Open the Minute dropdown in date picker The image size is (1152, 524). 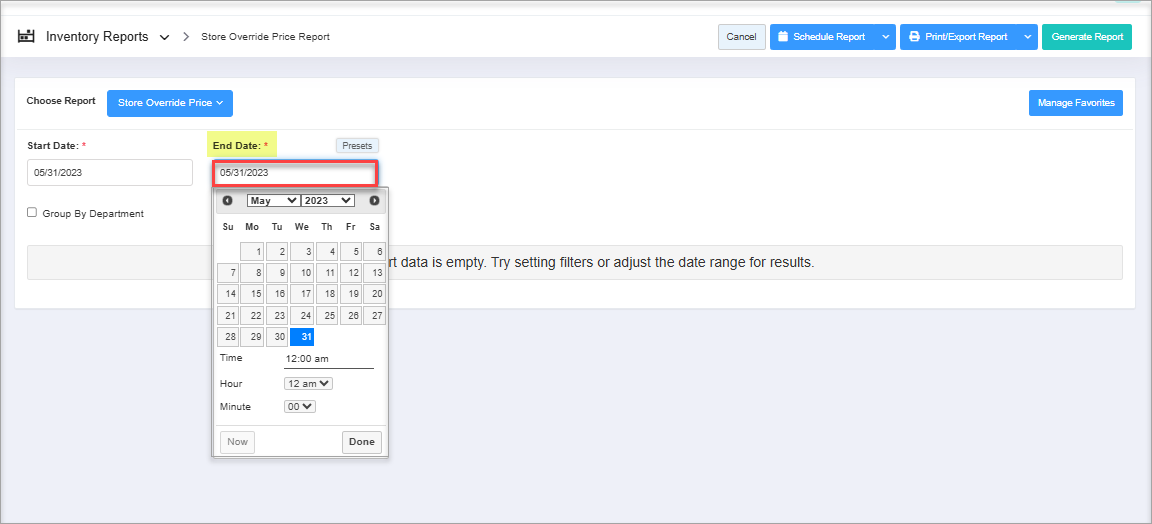(x=300, y=407)
